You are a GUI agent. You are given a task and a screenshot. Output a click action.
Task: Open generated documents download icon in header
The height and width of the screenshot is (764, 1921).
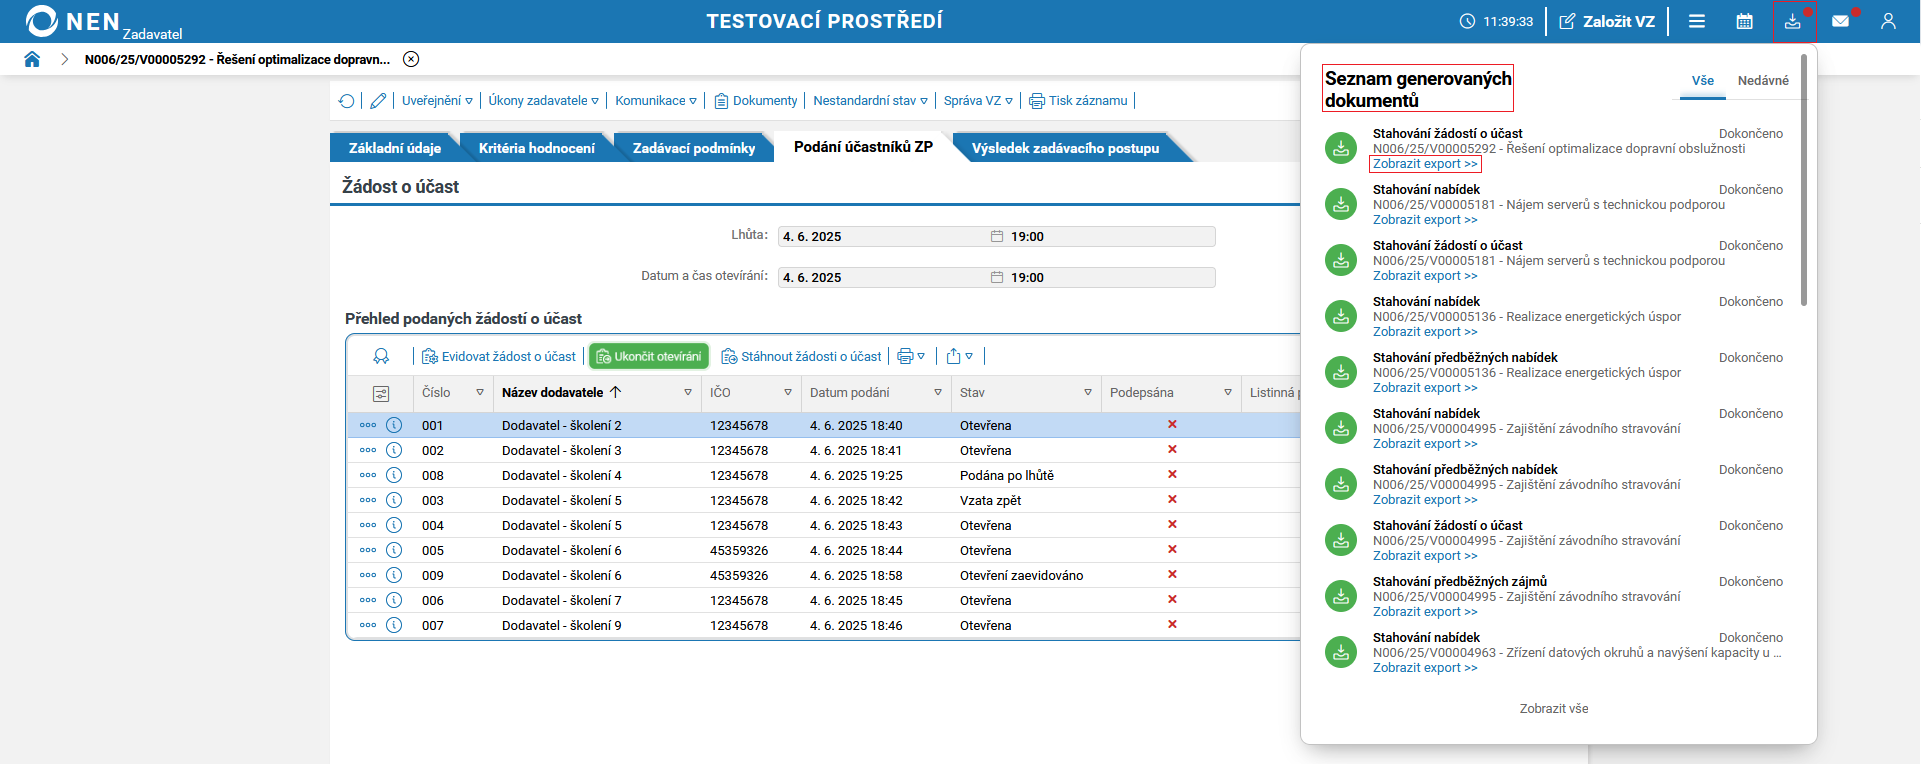point(1793,21)
